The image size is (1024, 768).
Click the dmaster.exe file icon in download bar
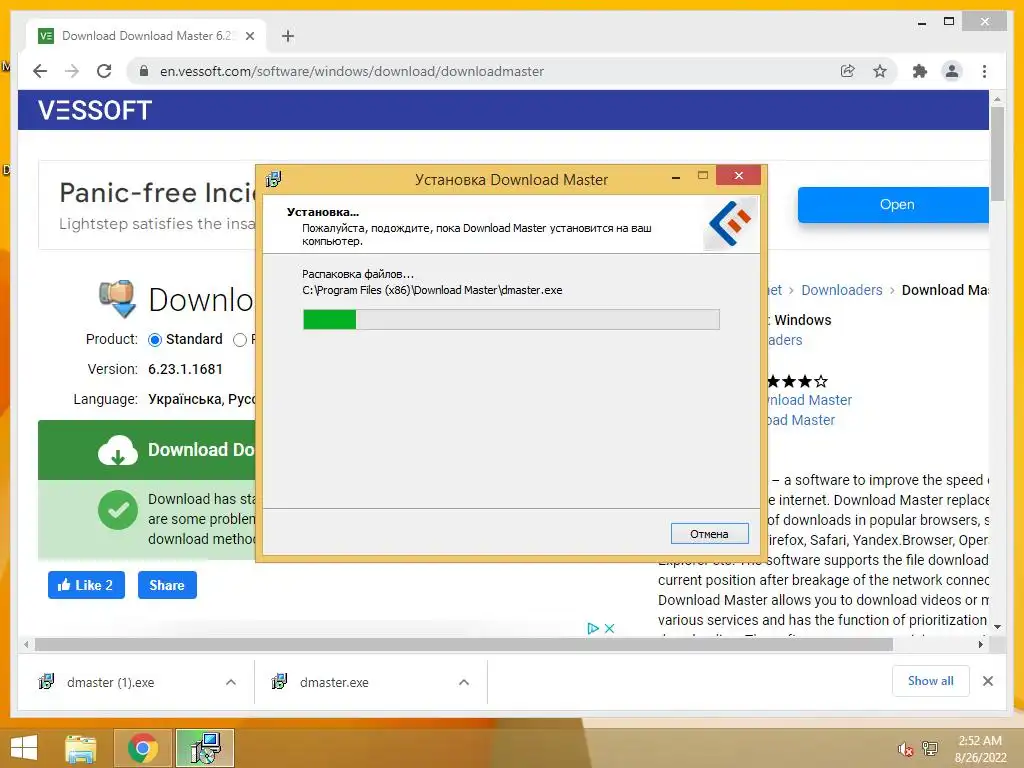[279, 682]
